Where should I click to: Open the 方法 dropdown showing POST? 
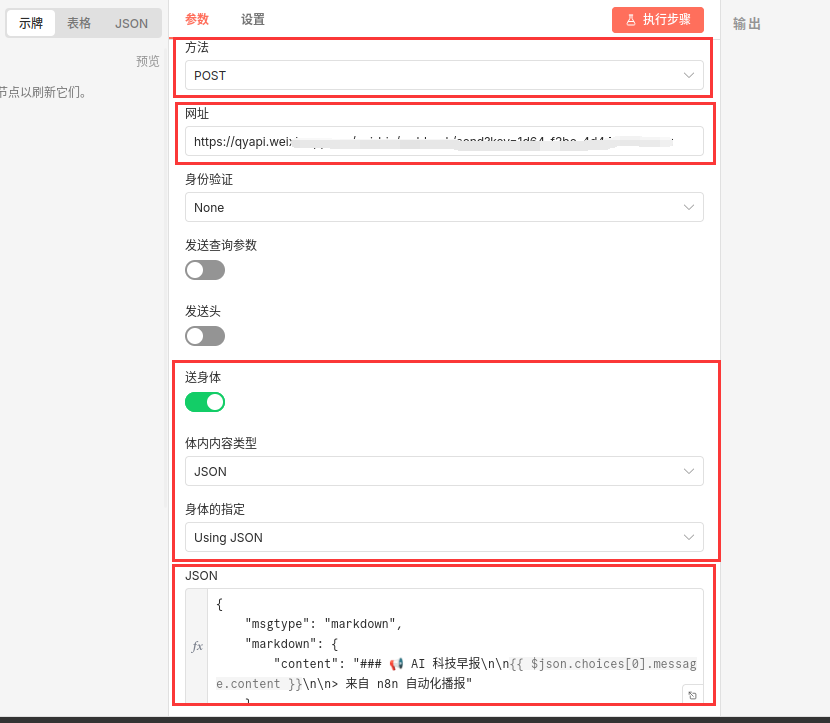click(x=443, y=76)
